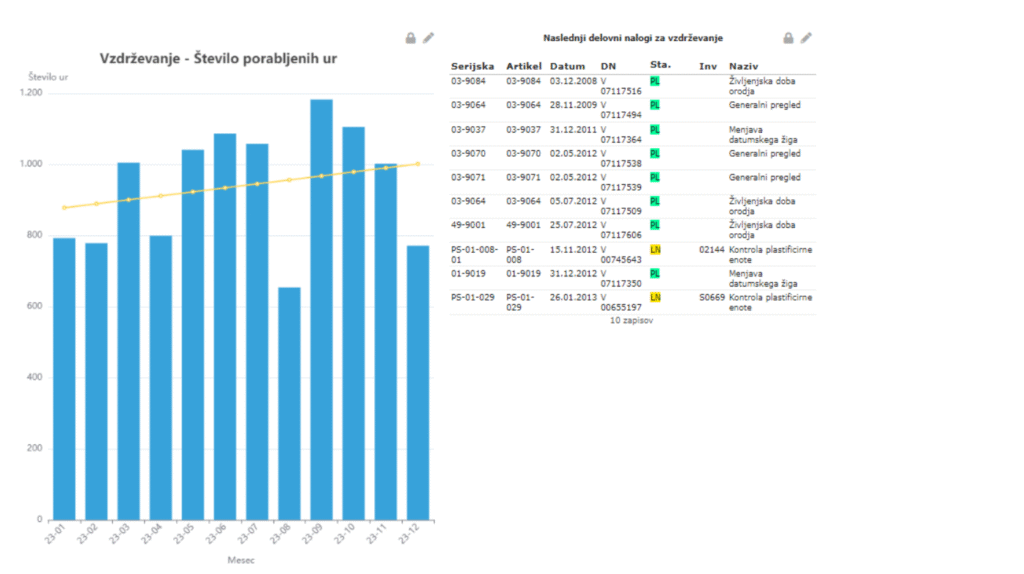Click the shortest bar for month 23-08
The height and width of the screenshot is (574, 1024).
point(289,403)
